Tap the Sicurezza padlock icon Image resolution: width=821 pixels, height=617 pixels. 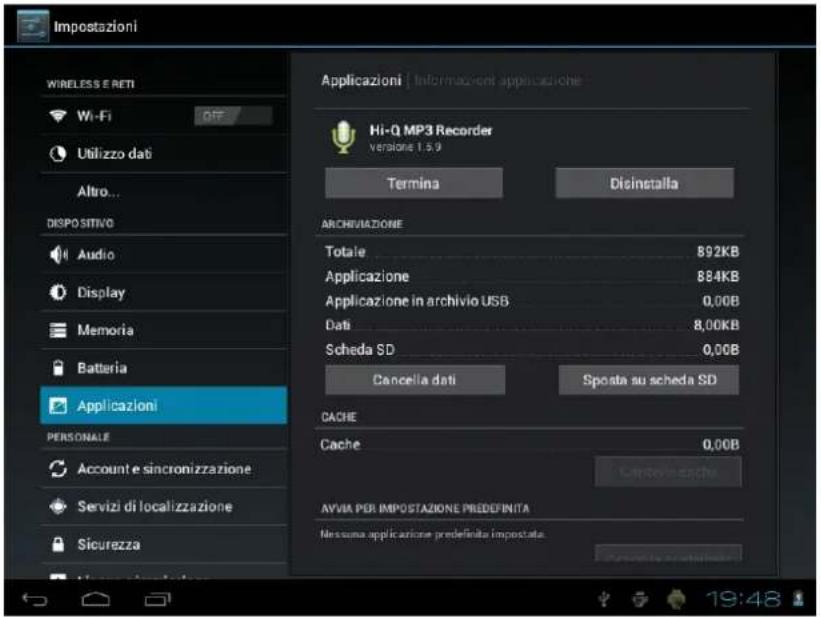58,544
